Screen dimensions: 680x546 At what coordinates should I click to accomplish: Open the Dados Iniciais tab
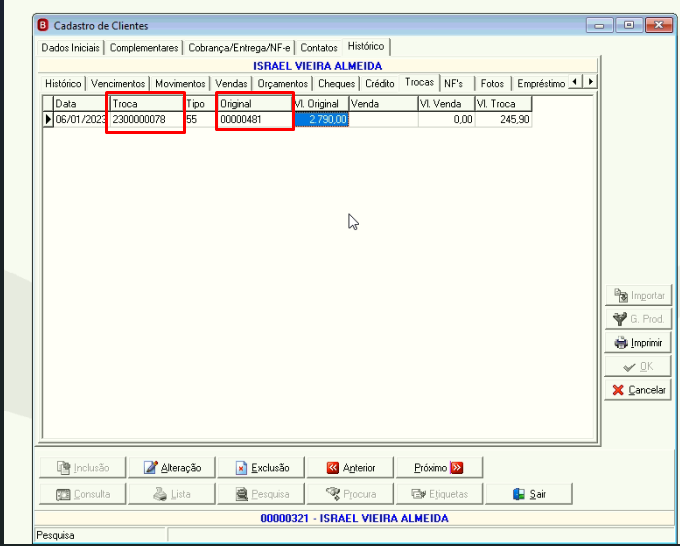click(70, 48)
